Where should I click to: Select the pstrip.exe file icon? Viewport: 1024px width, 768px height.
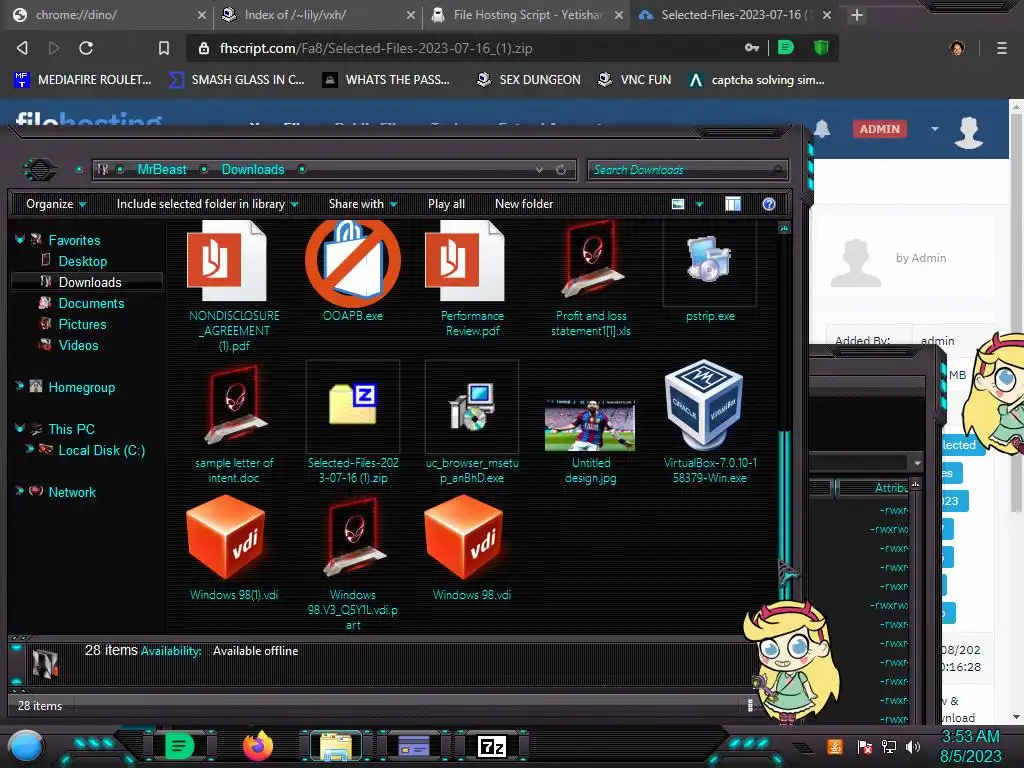[x=709, y=259]
